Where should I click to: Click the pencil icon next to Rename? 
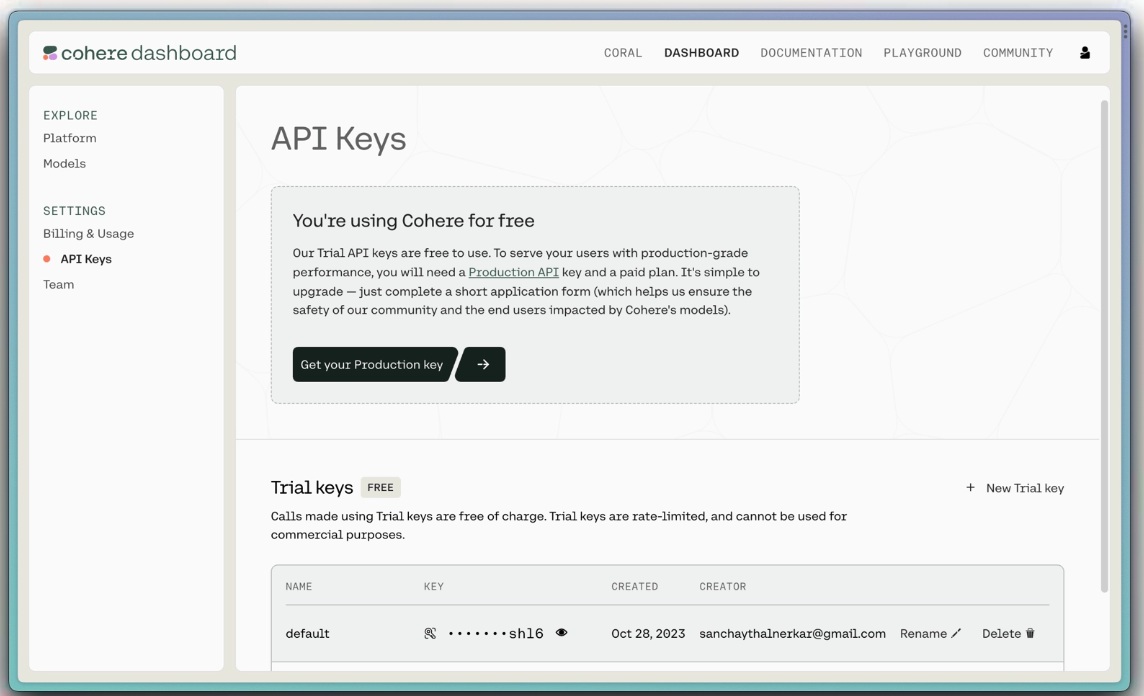pos(956,633)
